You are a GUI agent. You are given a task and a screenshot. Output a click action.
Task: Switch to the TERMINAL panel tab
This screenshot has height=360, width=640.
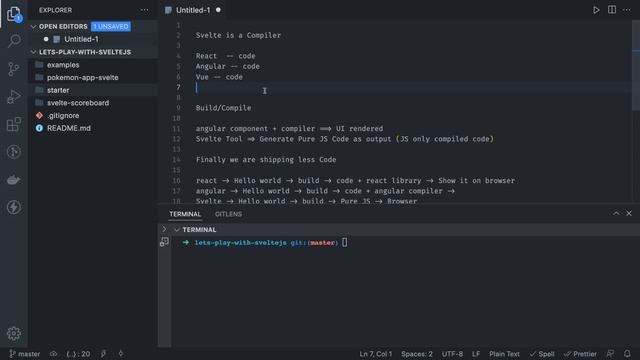coord(185,214)
